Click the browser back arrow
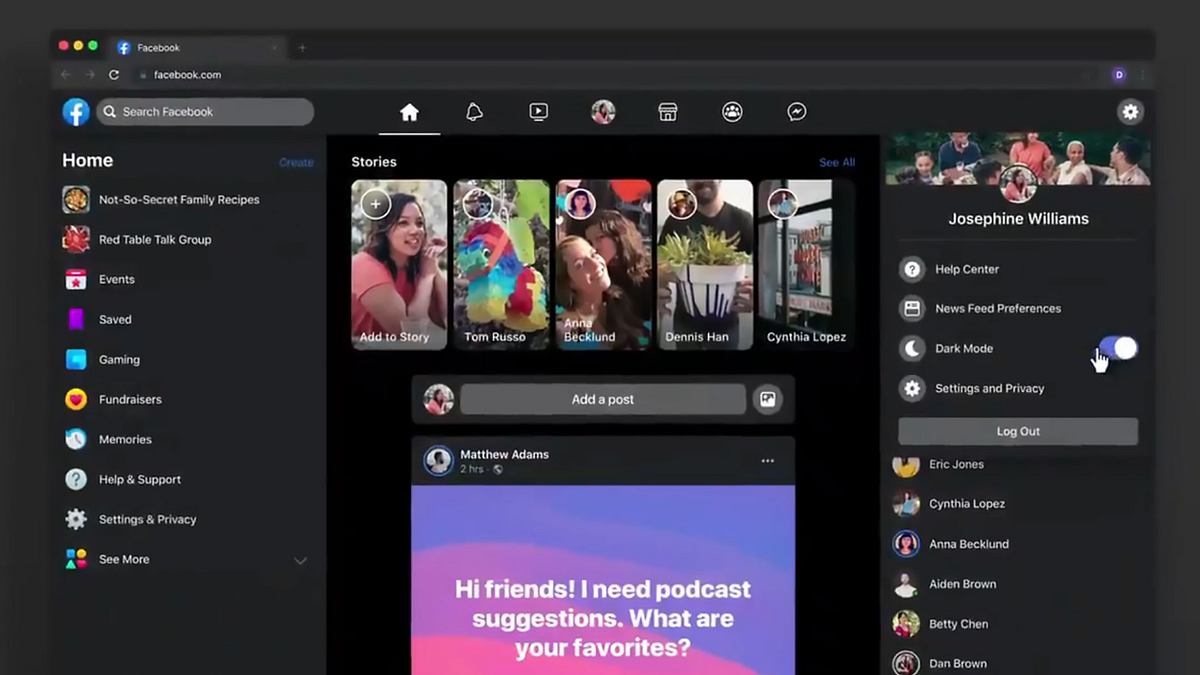This screenshot has height=675, width=1200. 66,75
